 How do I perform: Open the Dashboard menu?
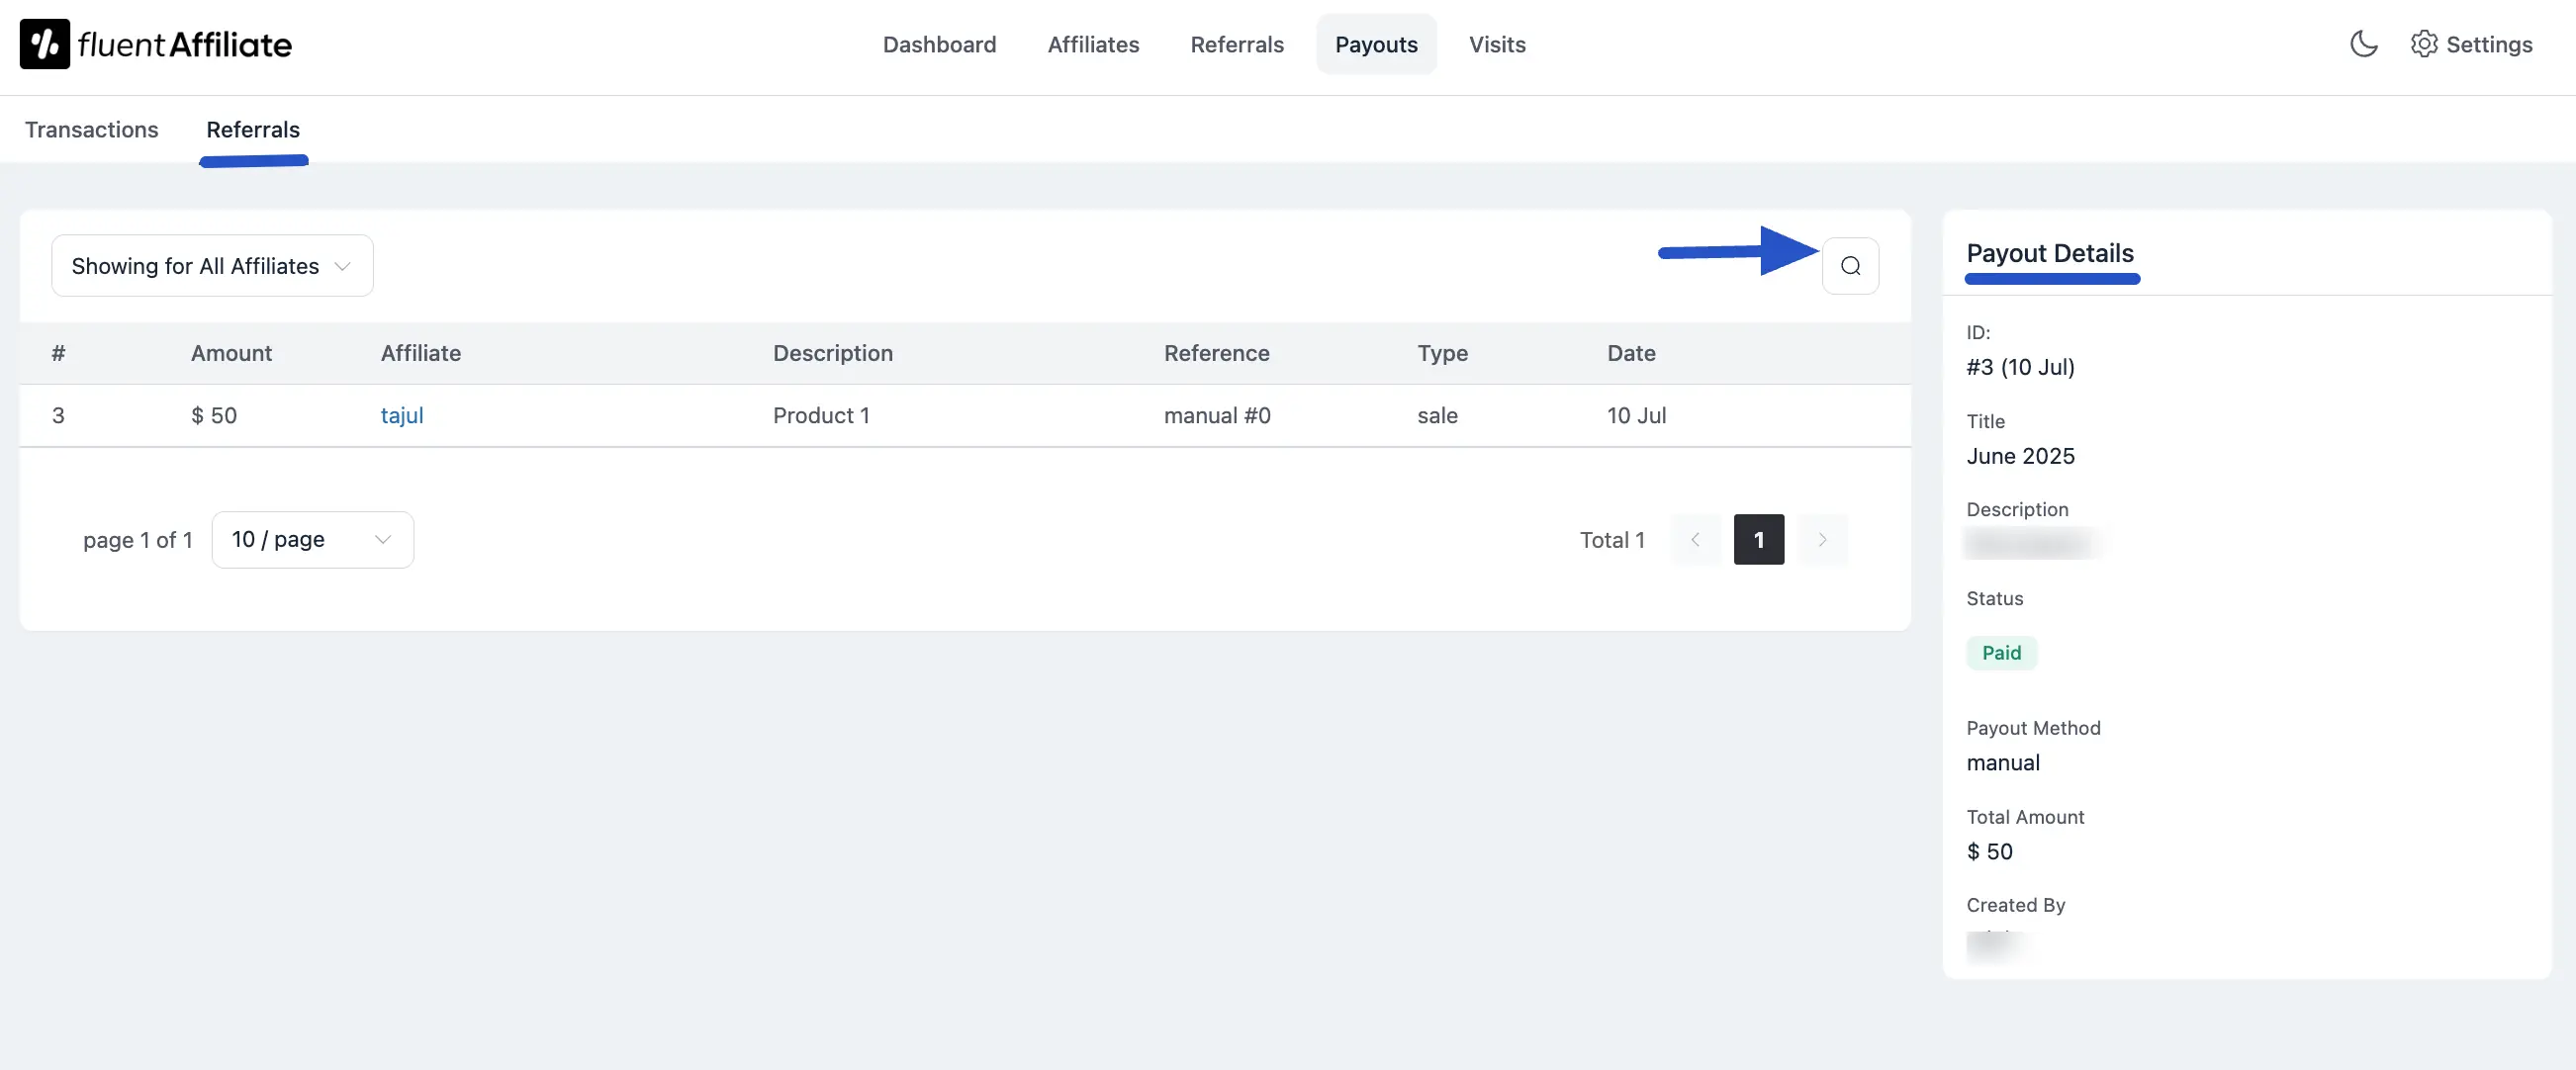click(939, 44)
